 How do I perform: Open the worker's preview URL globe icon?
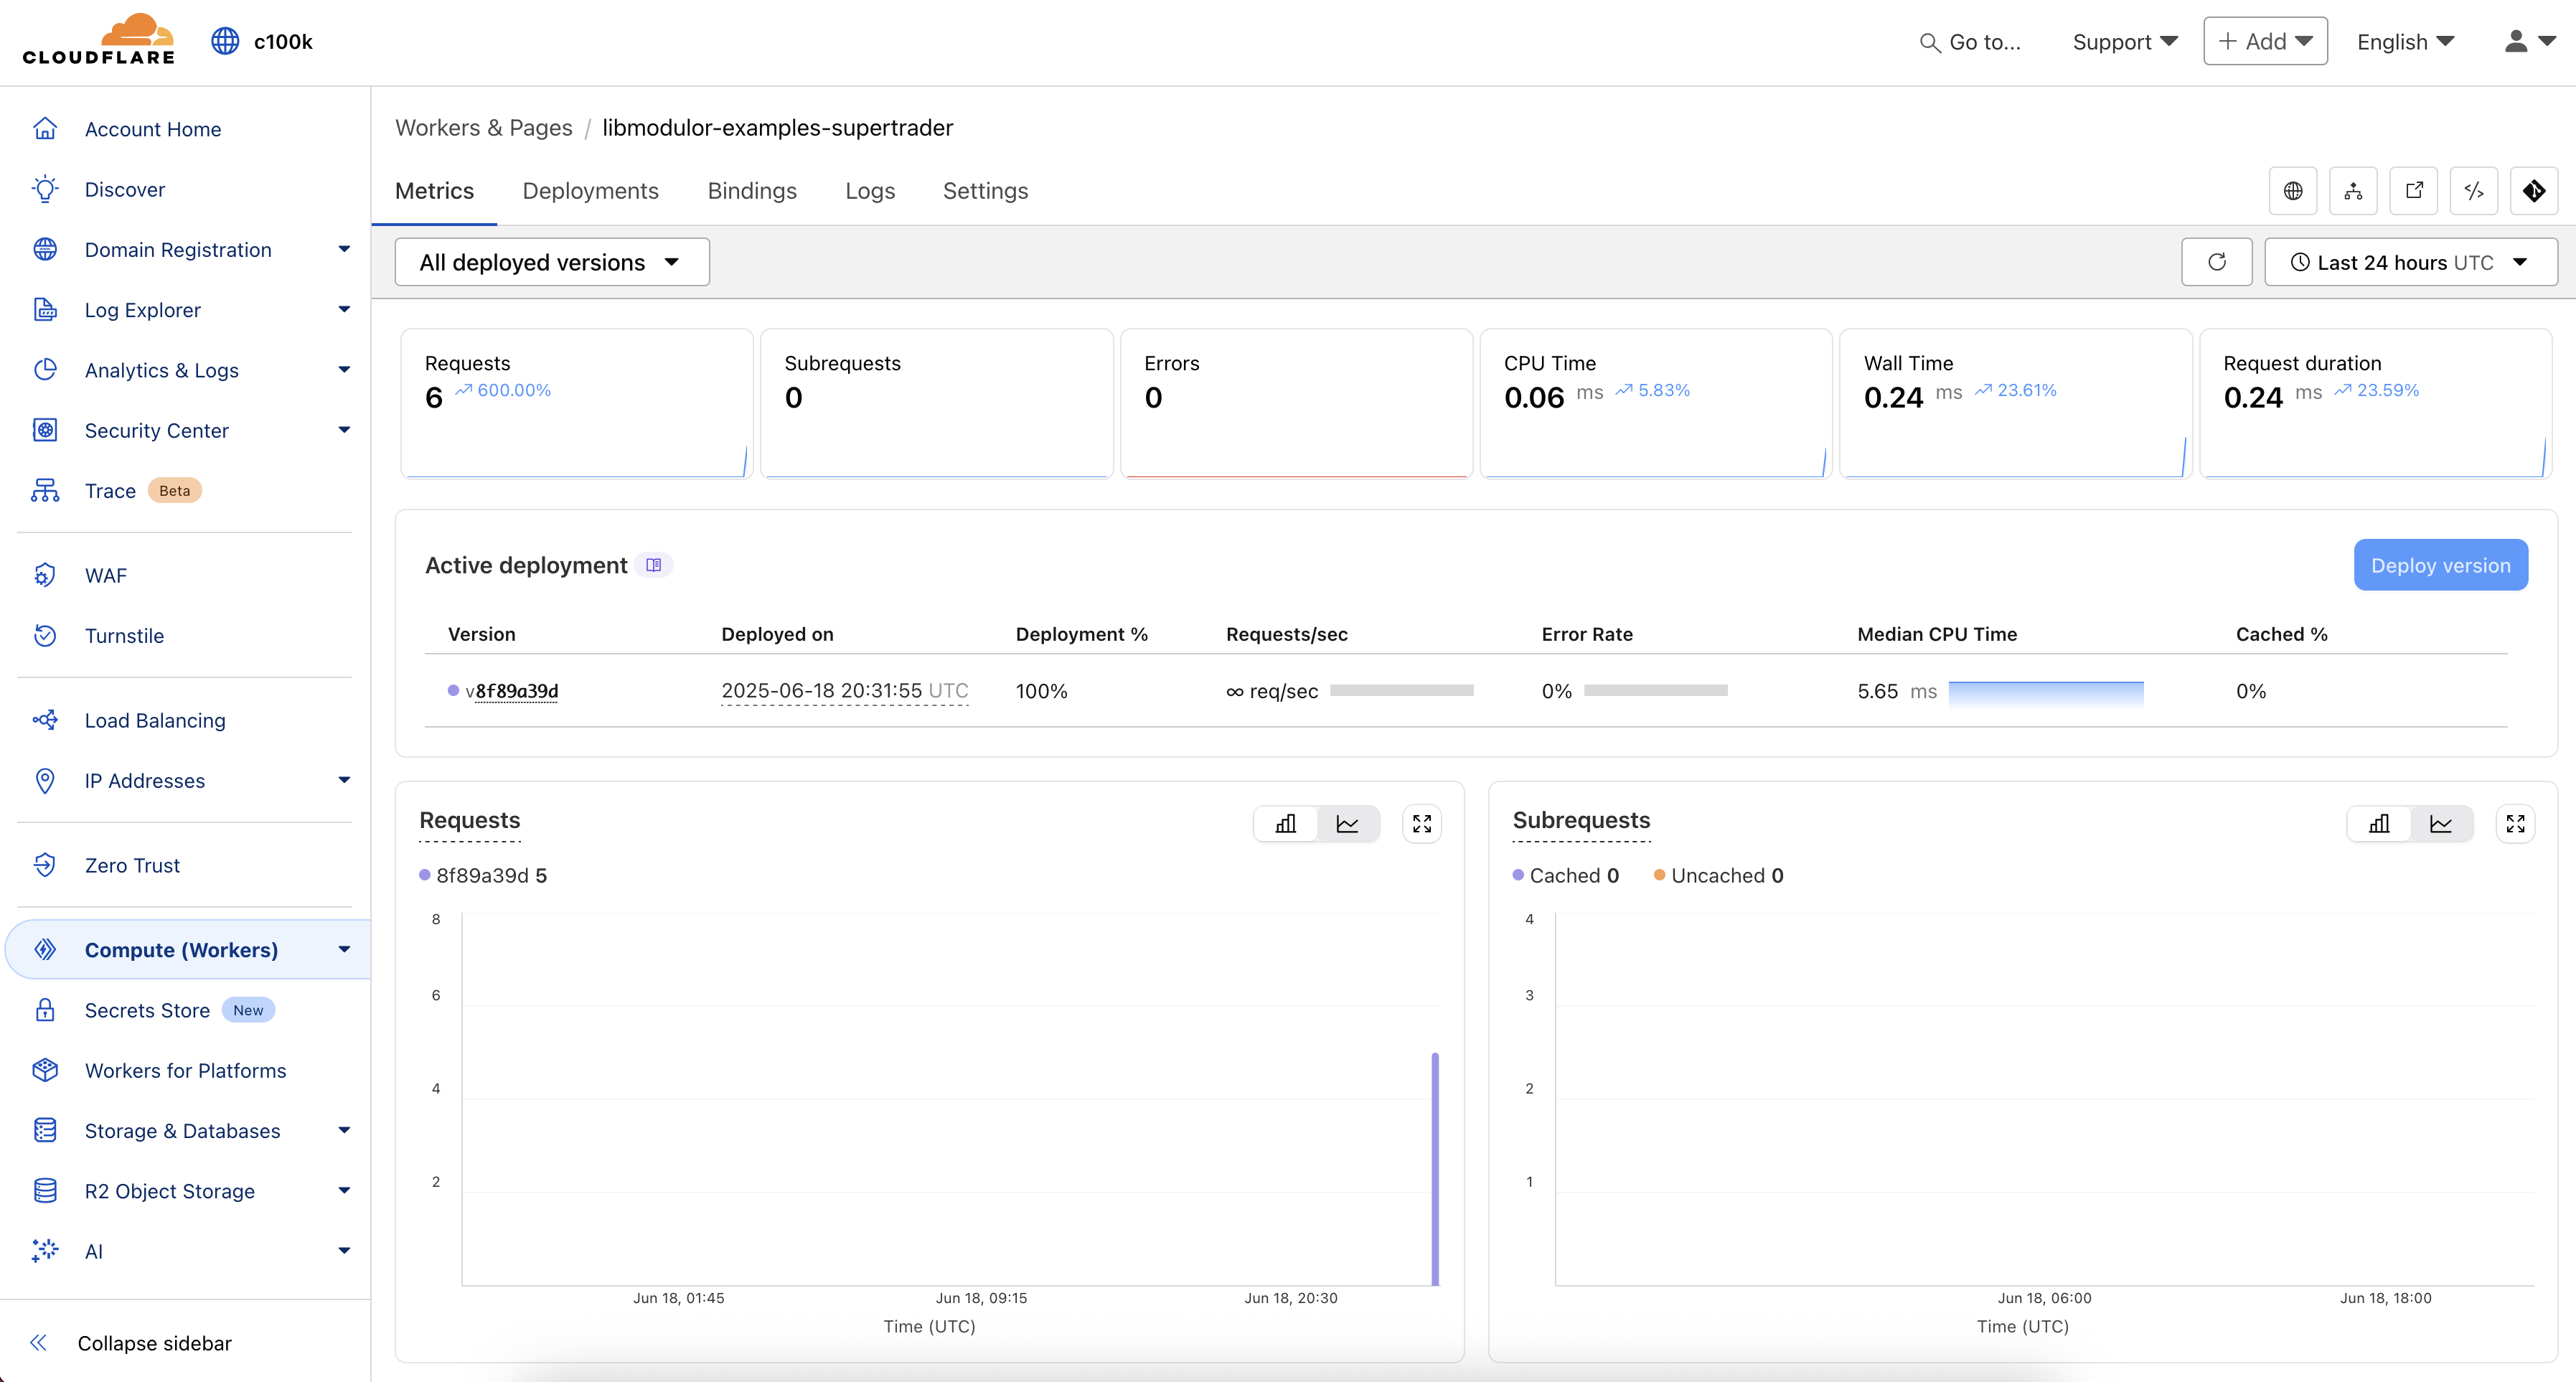click(x=2293, y=190)
